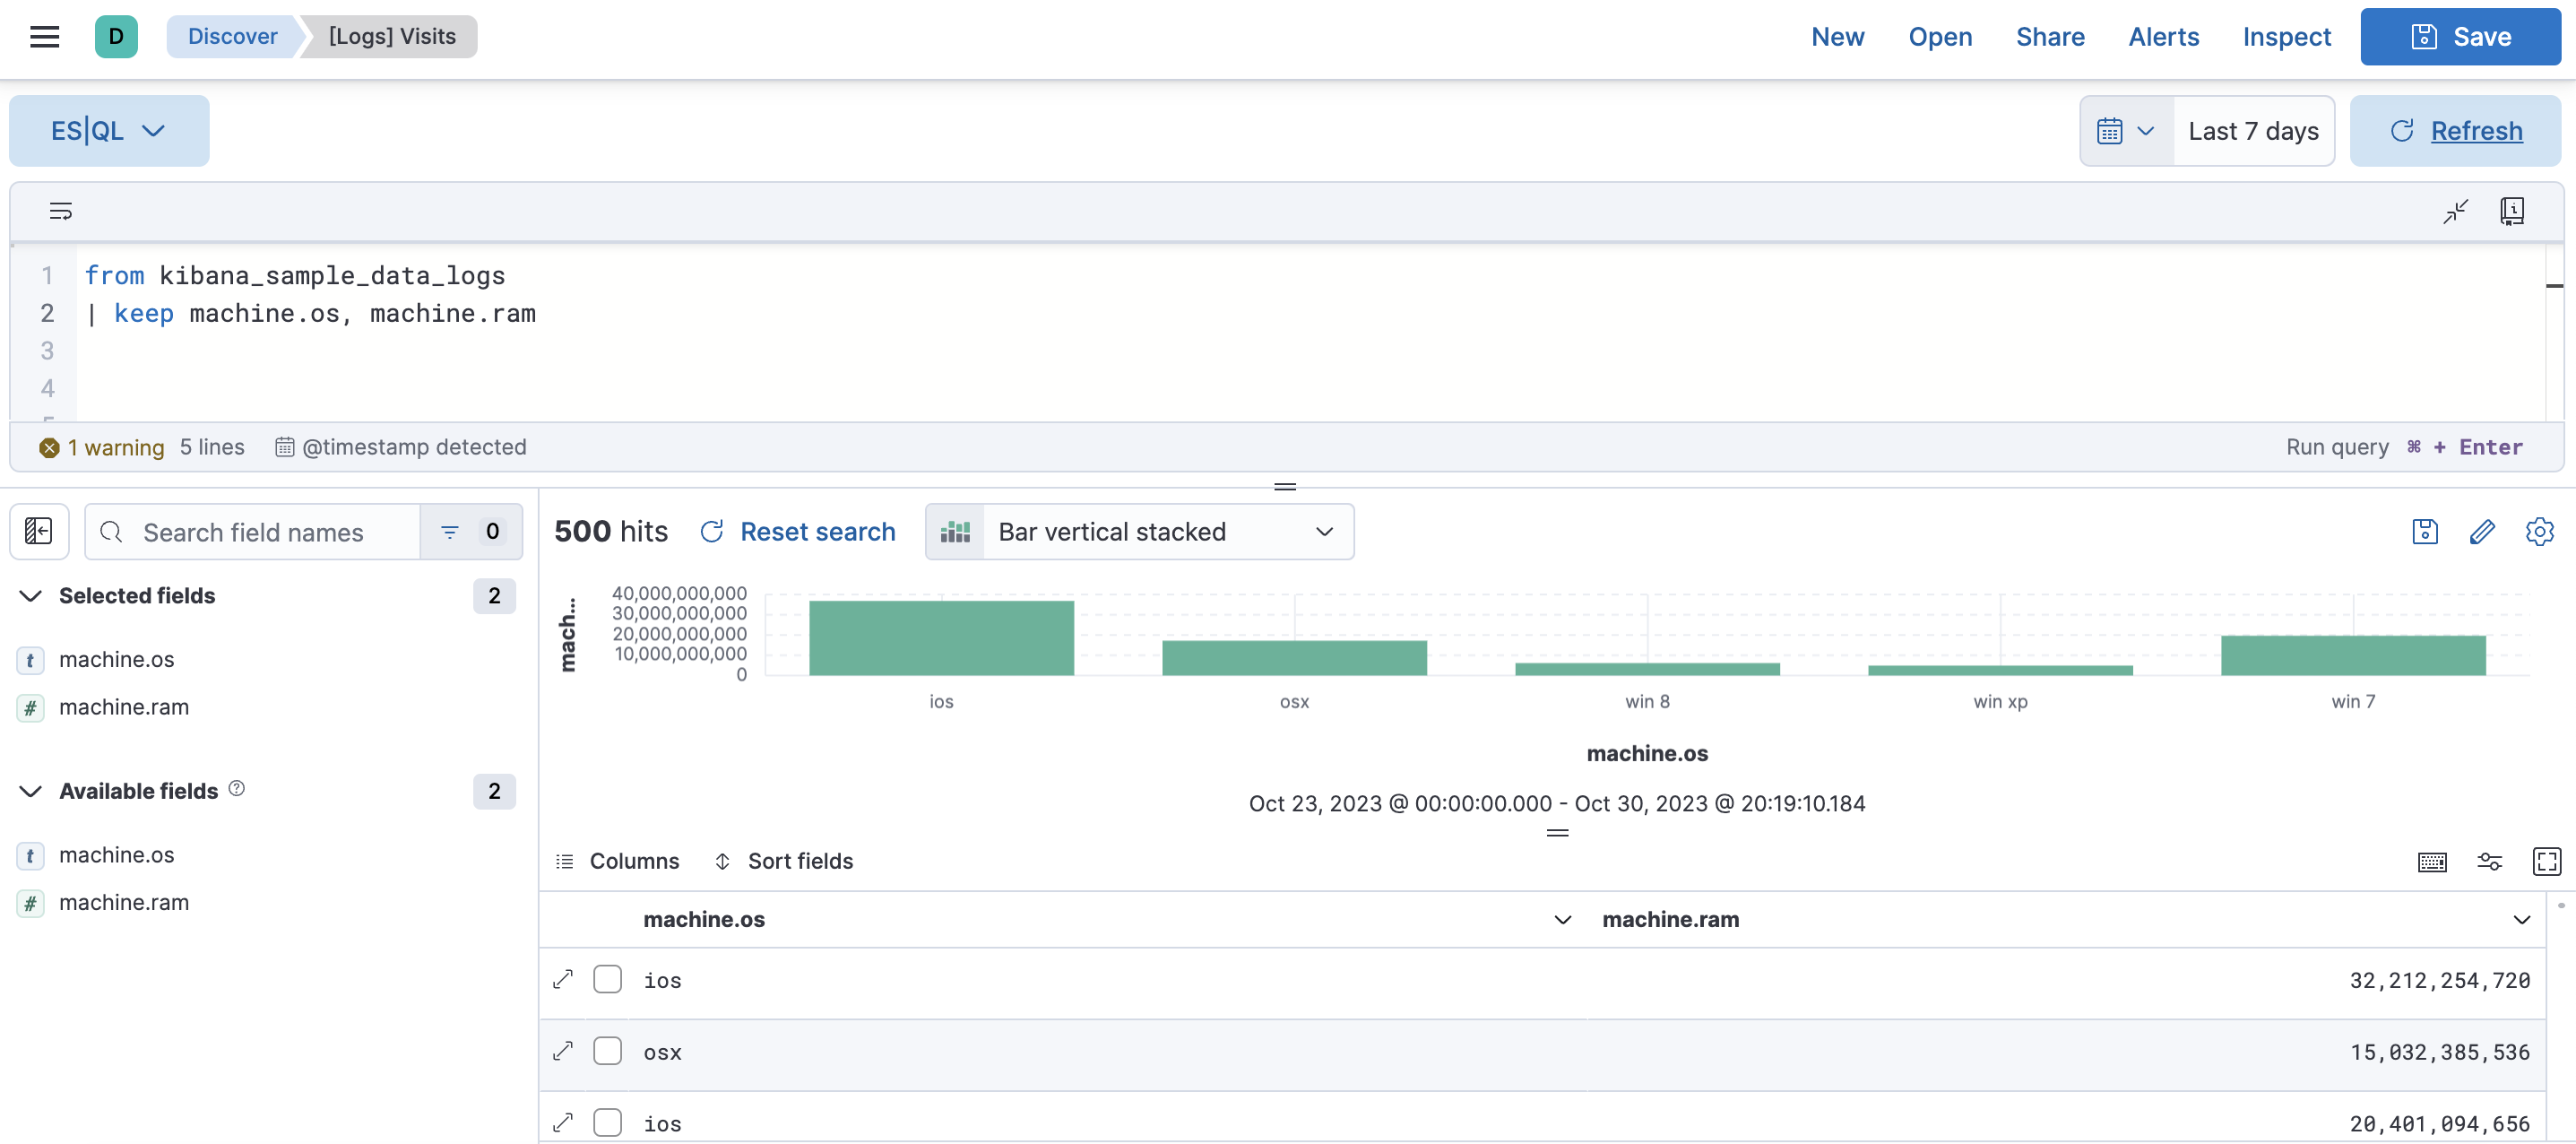2576x1144 pixels.
Task: Open the Alerts menu
Action: pos(2163,36)
